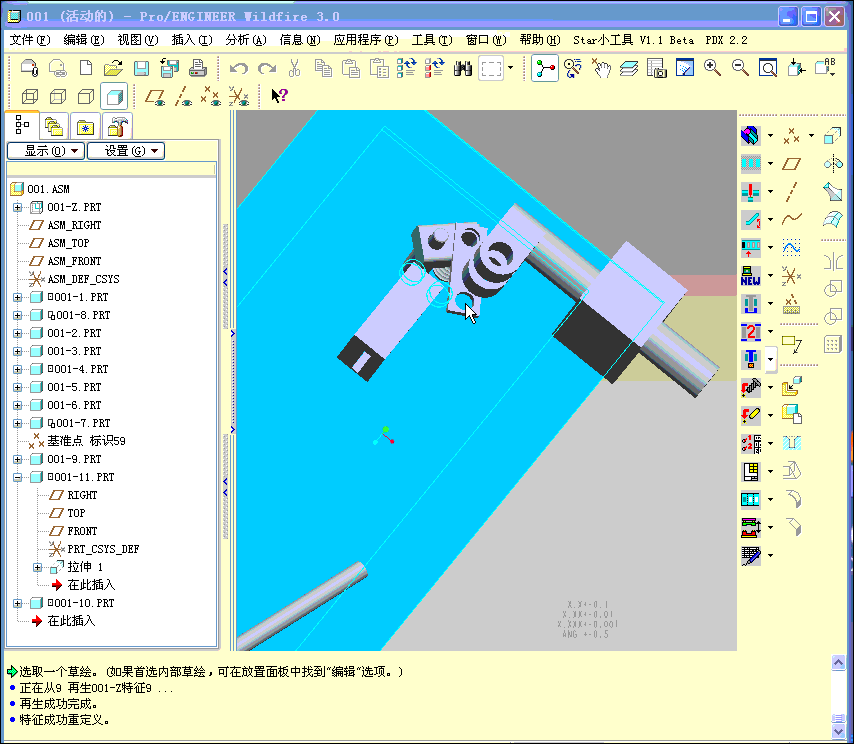Click the Cut scissors icon
This screenshot has height=744, width=854.
295,68
